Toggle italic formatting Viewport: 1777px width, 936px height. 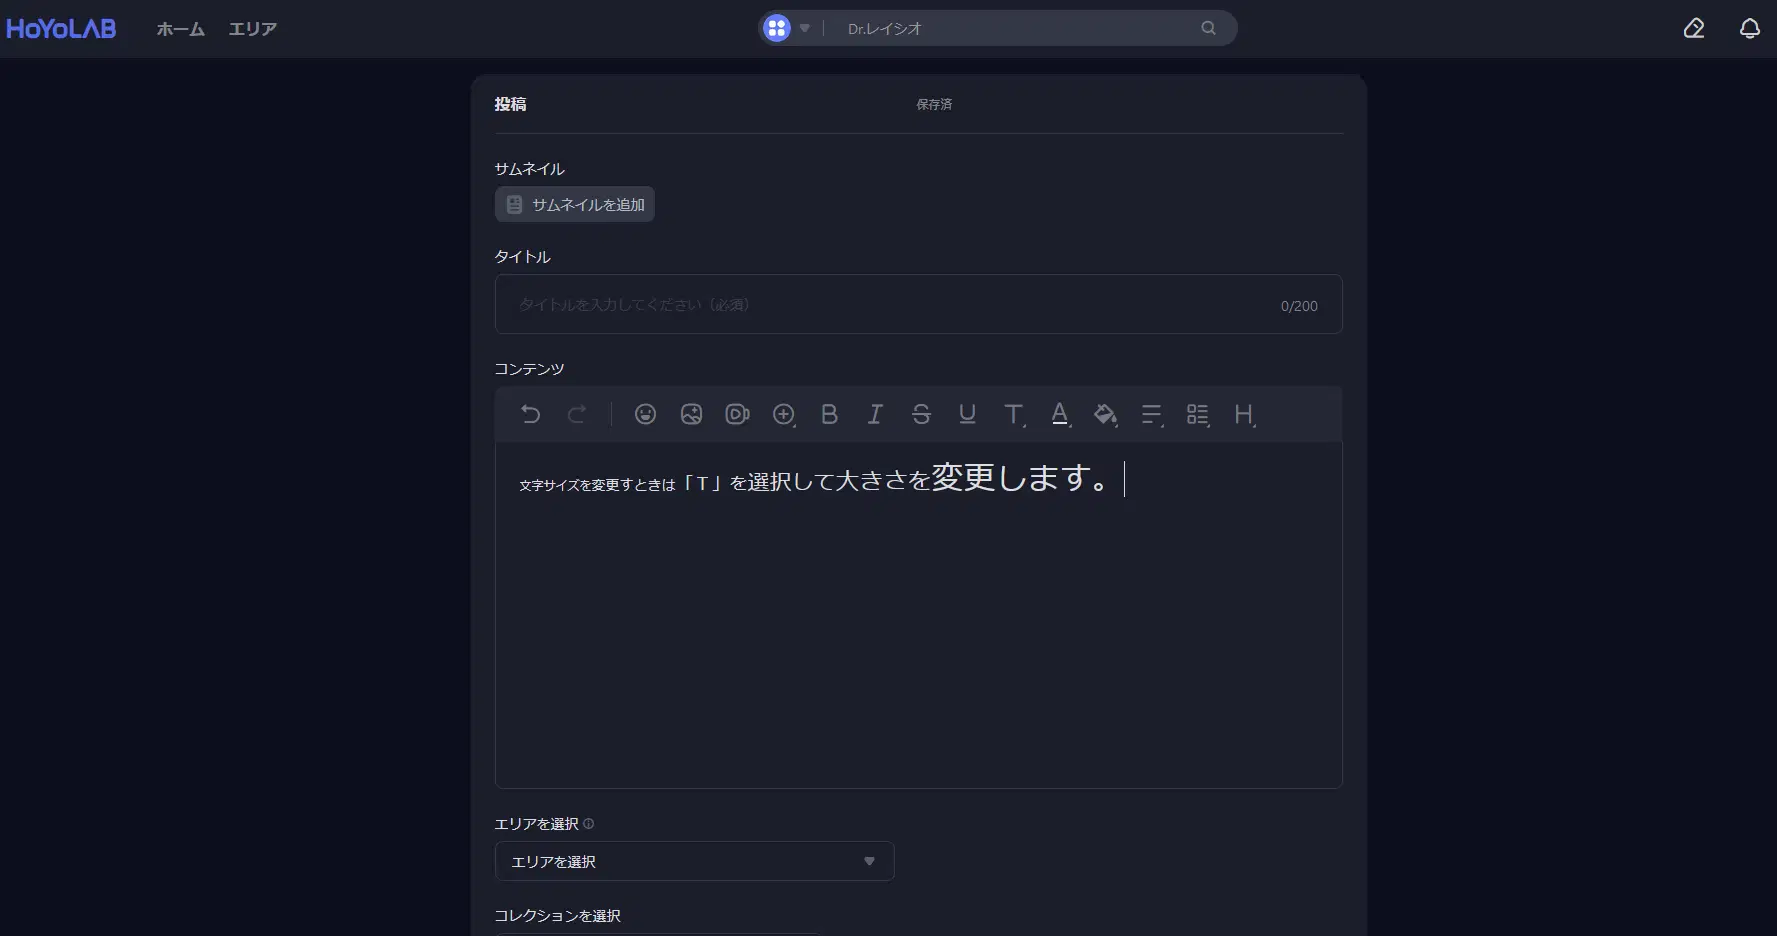point(875,414)
